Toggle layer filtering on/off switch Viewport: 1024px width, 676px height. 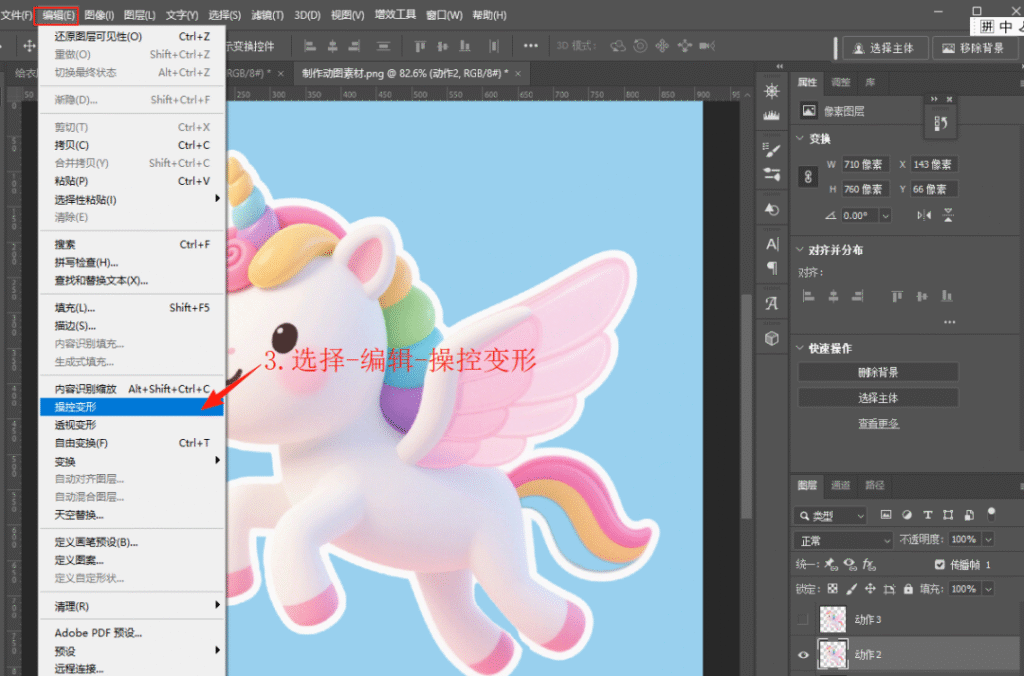coord(991,514)
